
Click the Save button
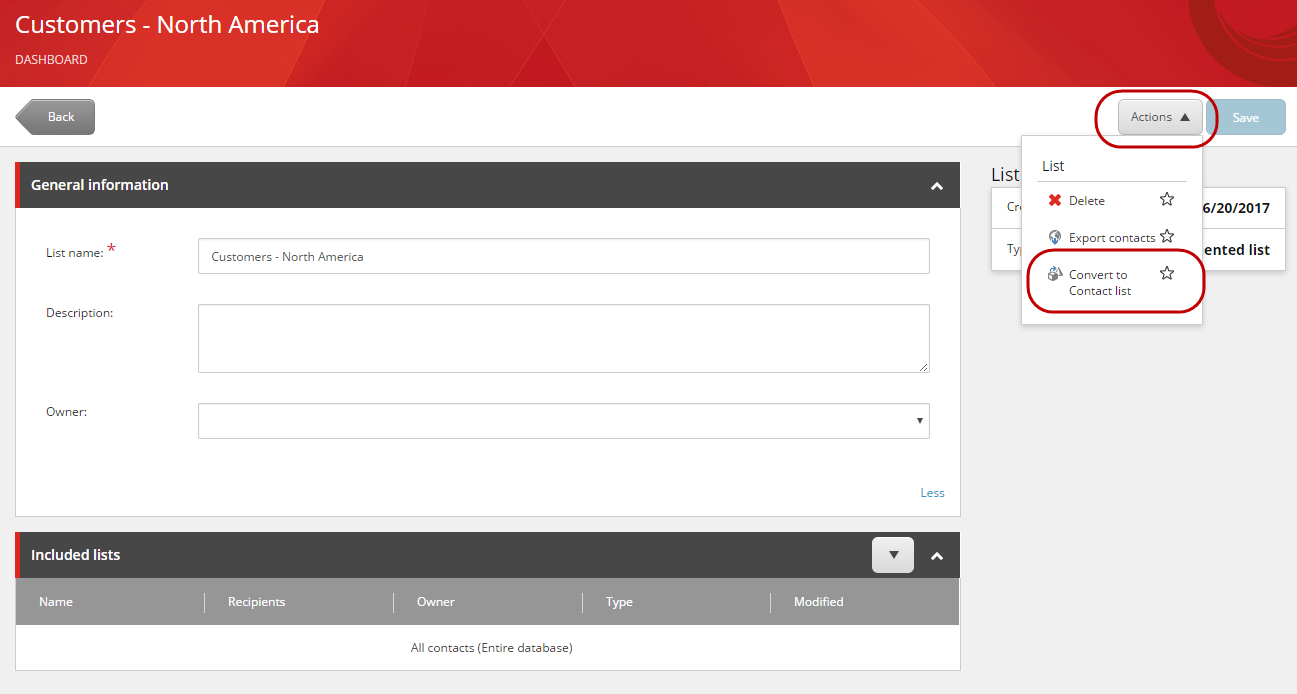pyautogui.click(x=1247, y=116)
